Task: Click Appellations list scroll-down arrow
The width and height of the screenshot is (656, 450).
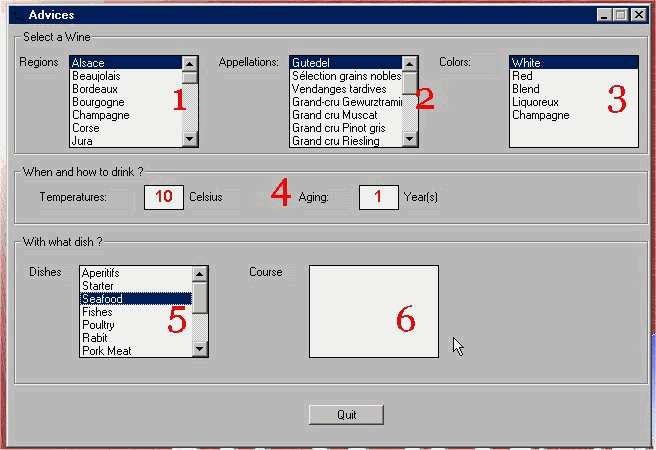Action: click(x=410, y=140)
